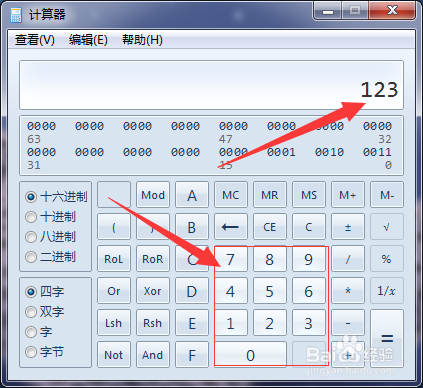This screenshot has height=388, width=423.
Task: Open the 编辑(E) menu
Action: [88, 40]
